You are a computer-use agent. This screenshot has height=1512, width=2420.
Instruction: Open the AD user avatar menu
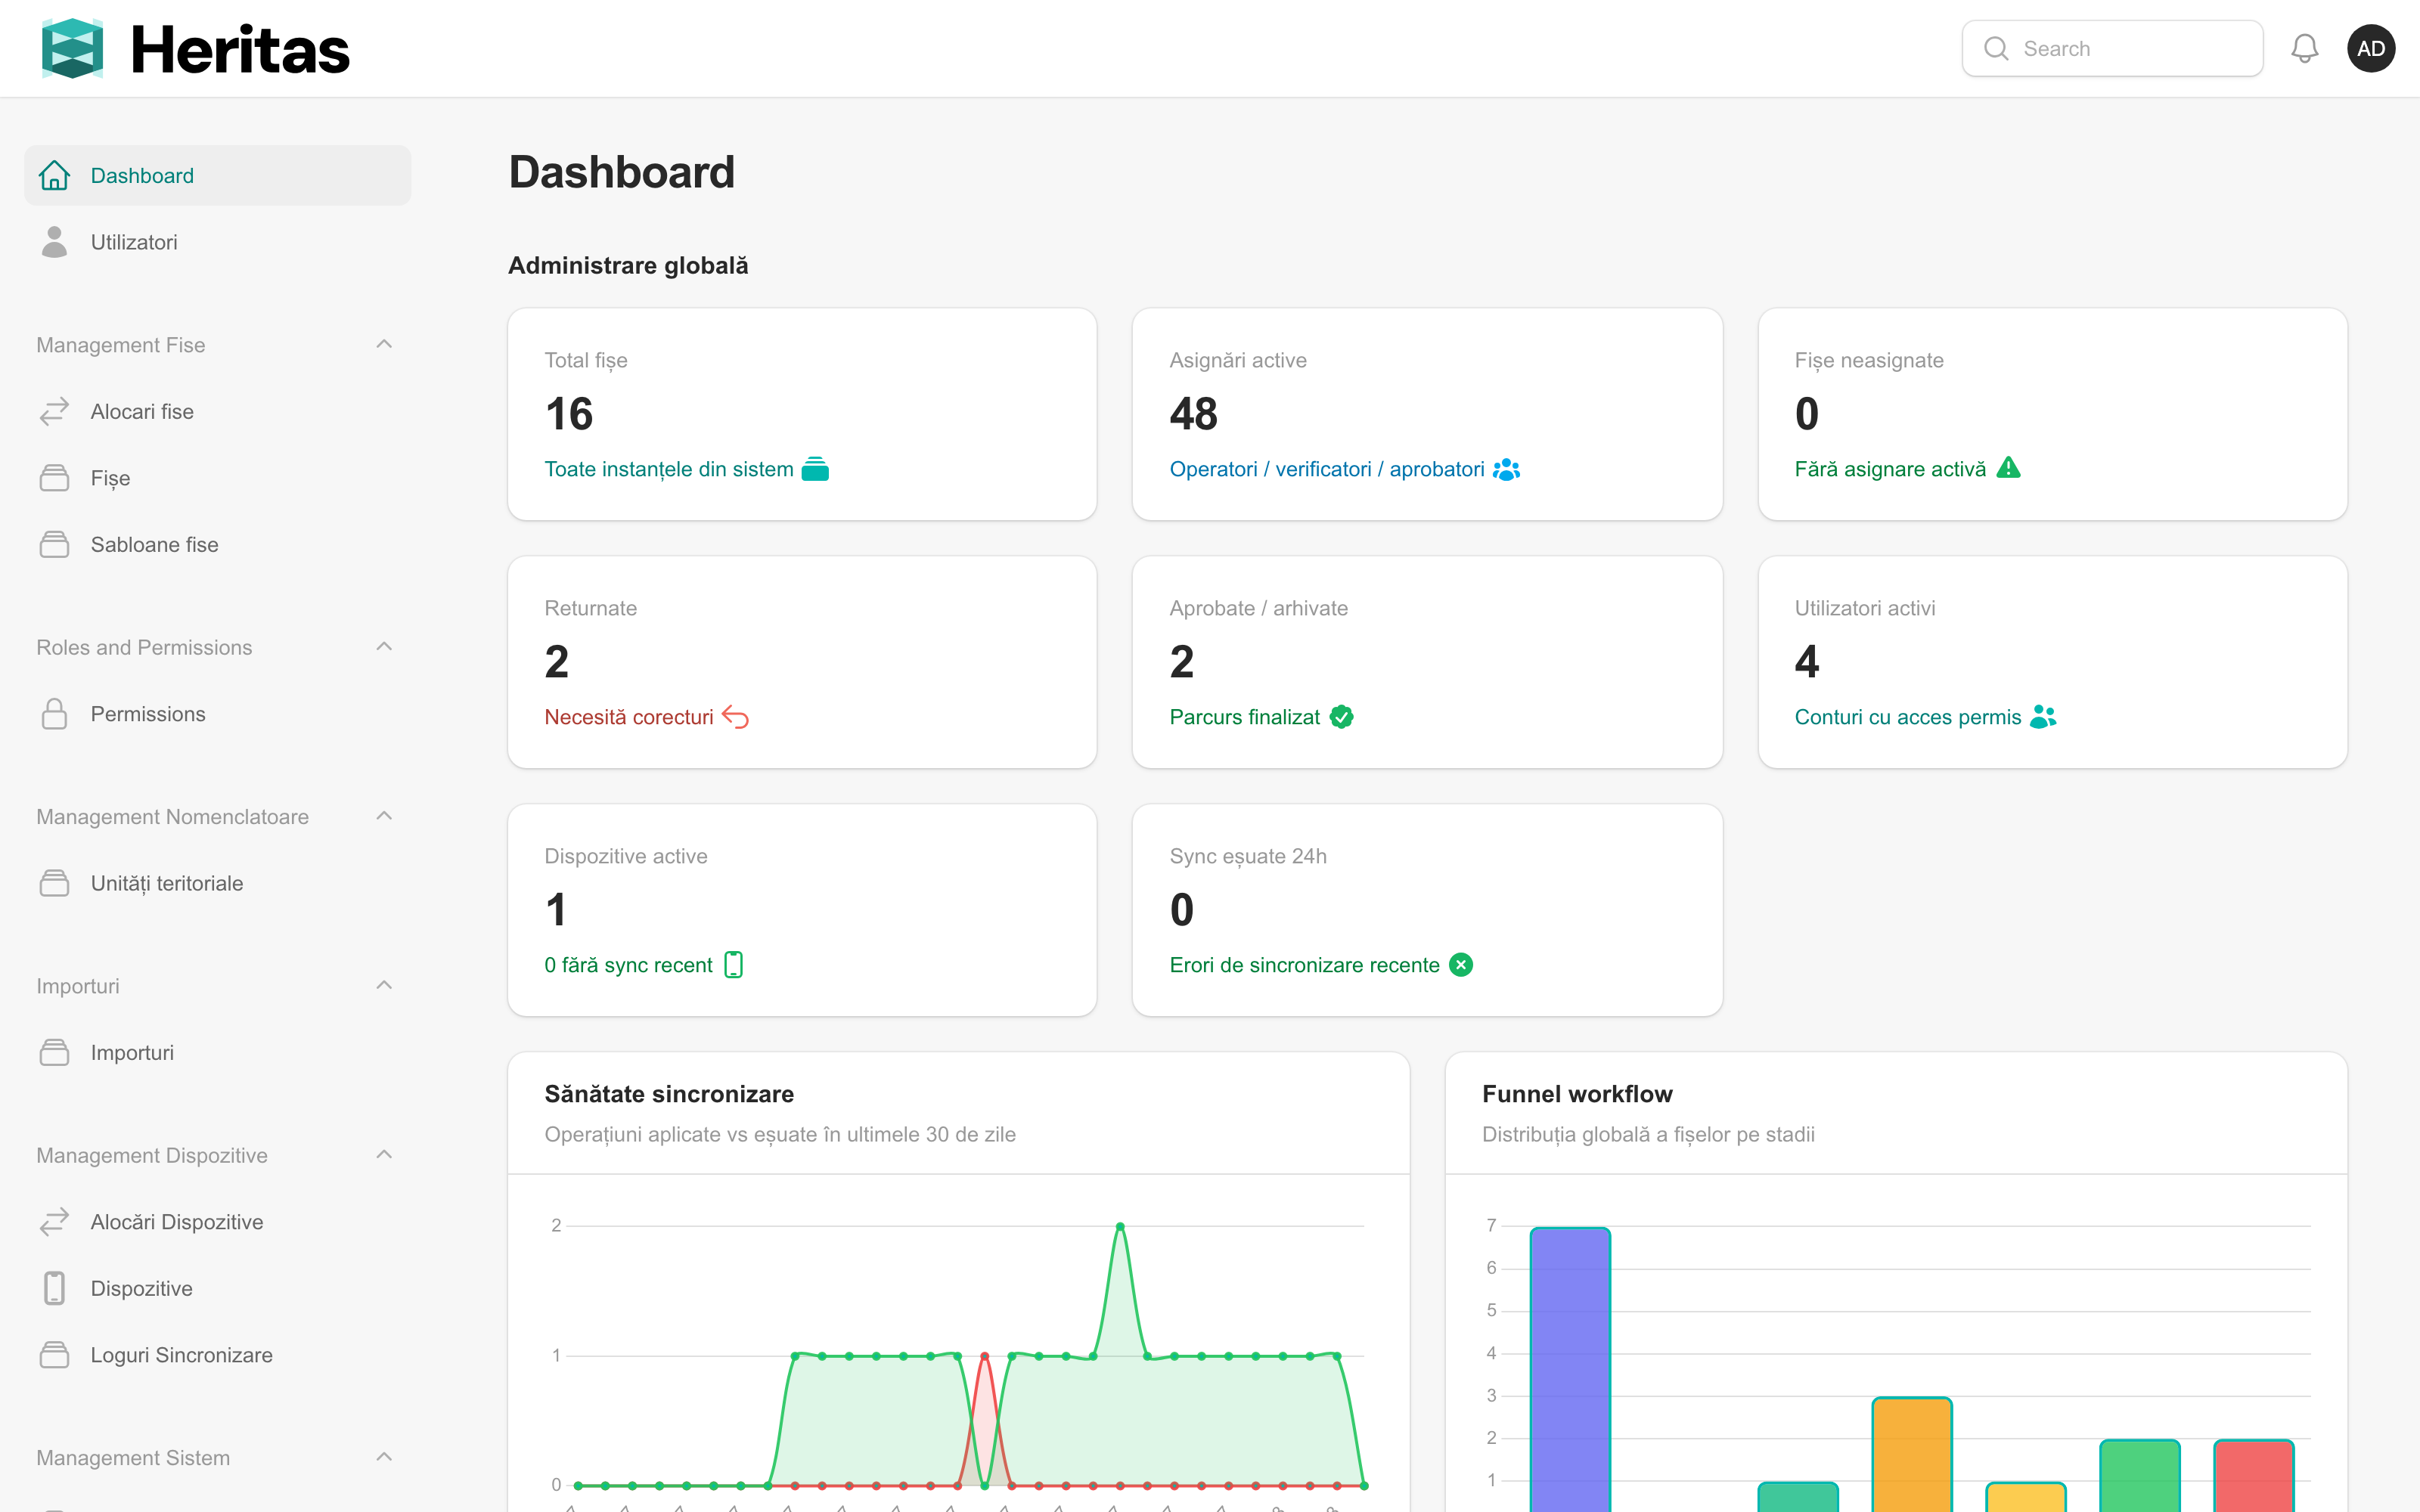[x=2370, y=48]
